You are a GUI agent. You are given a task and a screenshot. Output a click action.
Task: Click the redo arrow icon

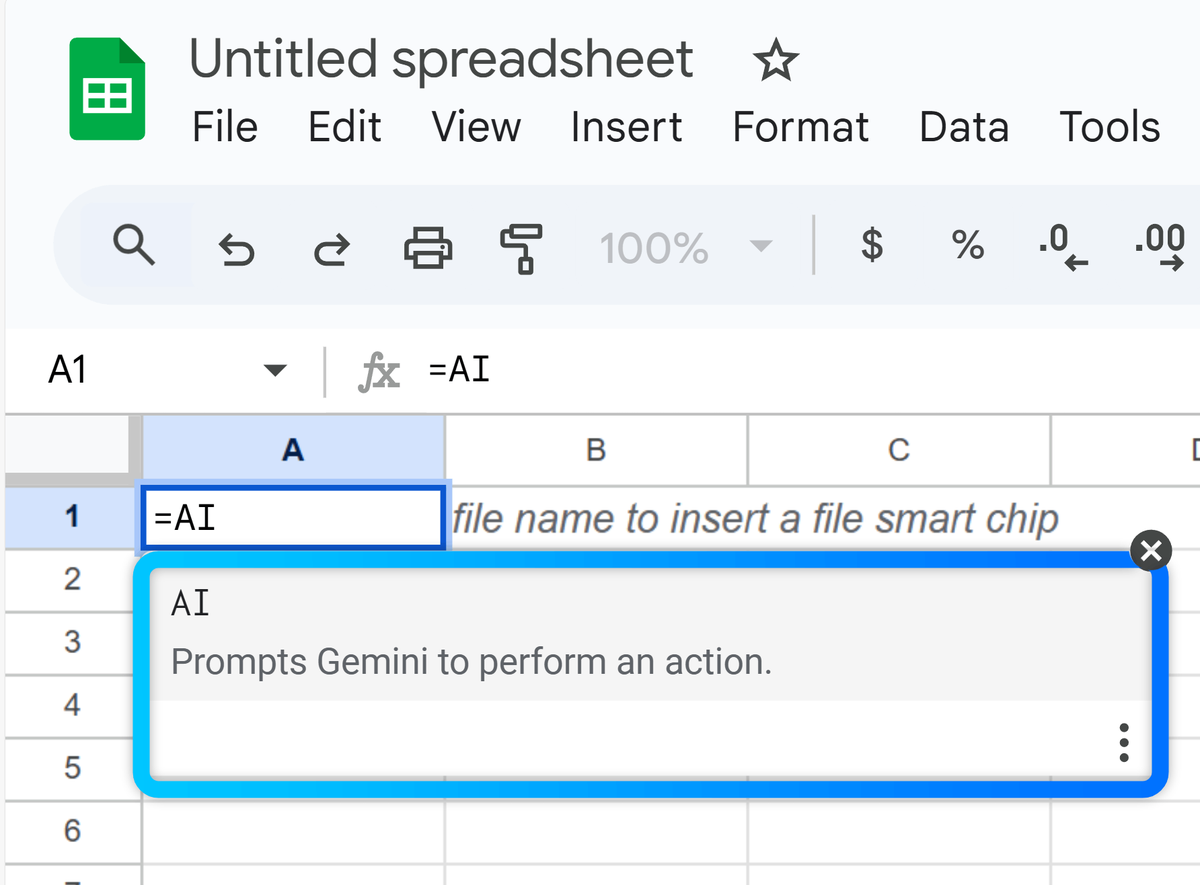(332, 246)
